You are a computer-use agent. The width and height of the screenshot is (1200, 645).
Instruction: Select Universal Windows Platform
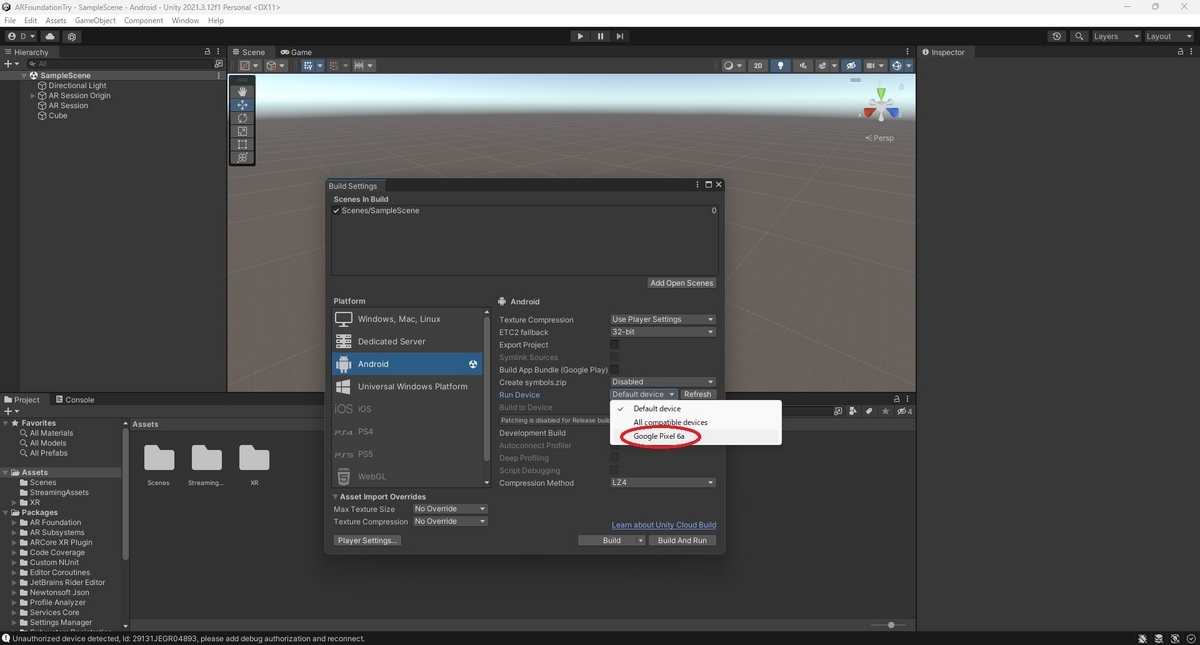coord(408,386)
